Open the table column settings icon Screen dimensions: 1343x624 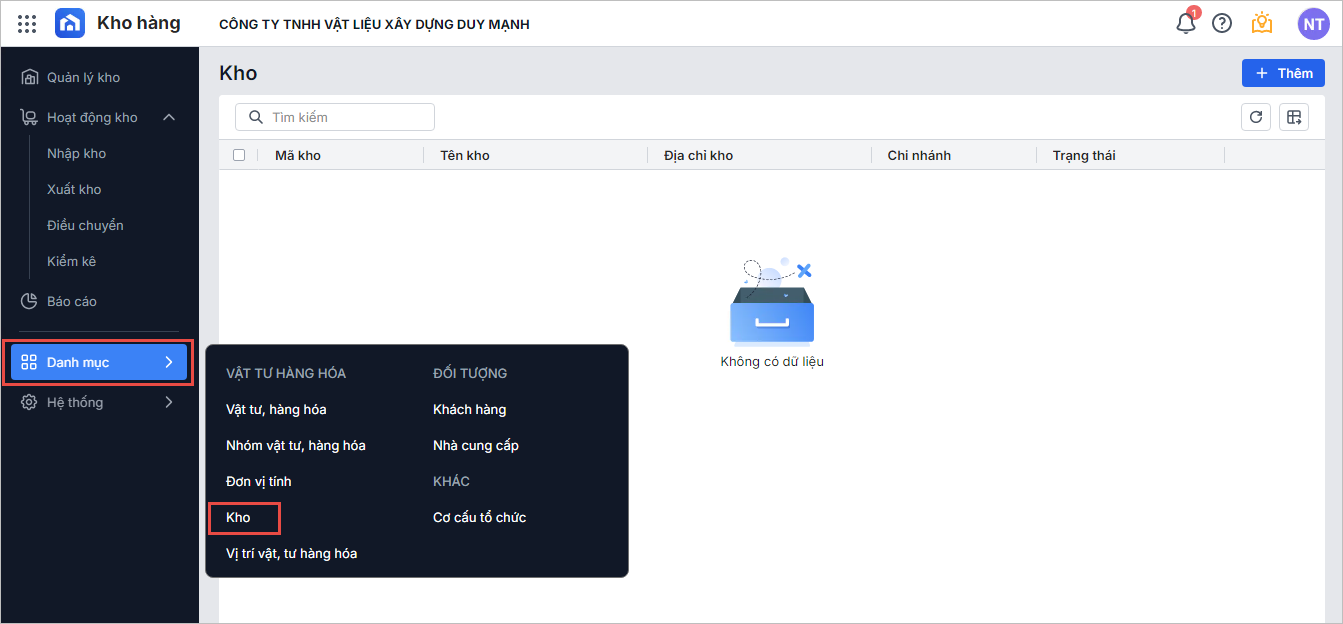point(1294,117)
